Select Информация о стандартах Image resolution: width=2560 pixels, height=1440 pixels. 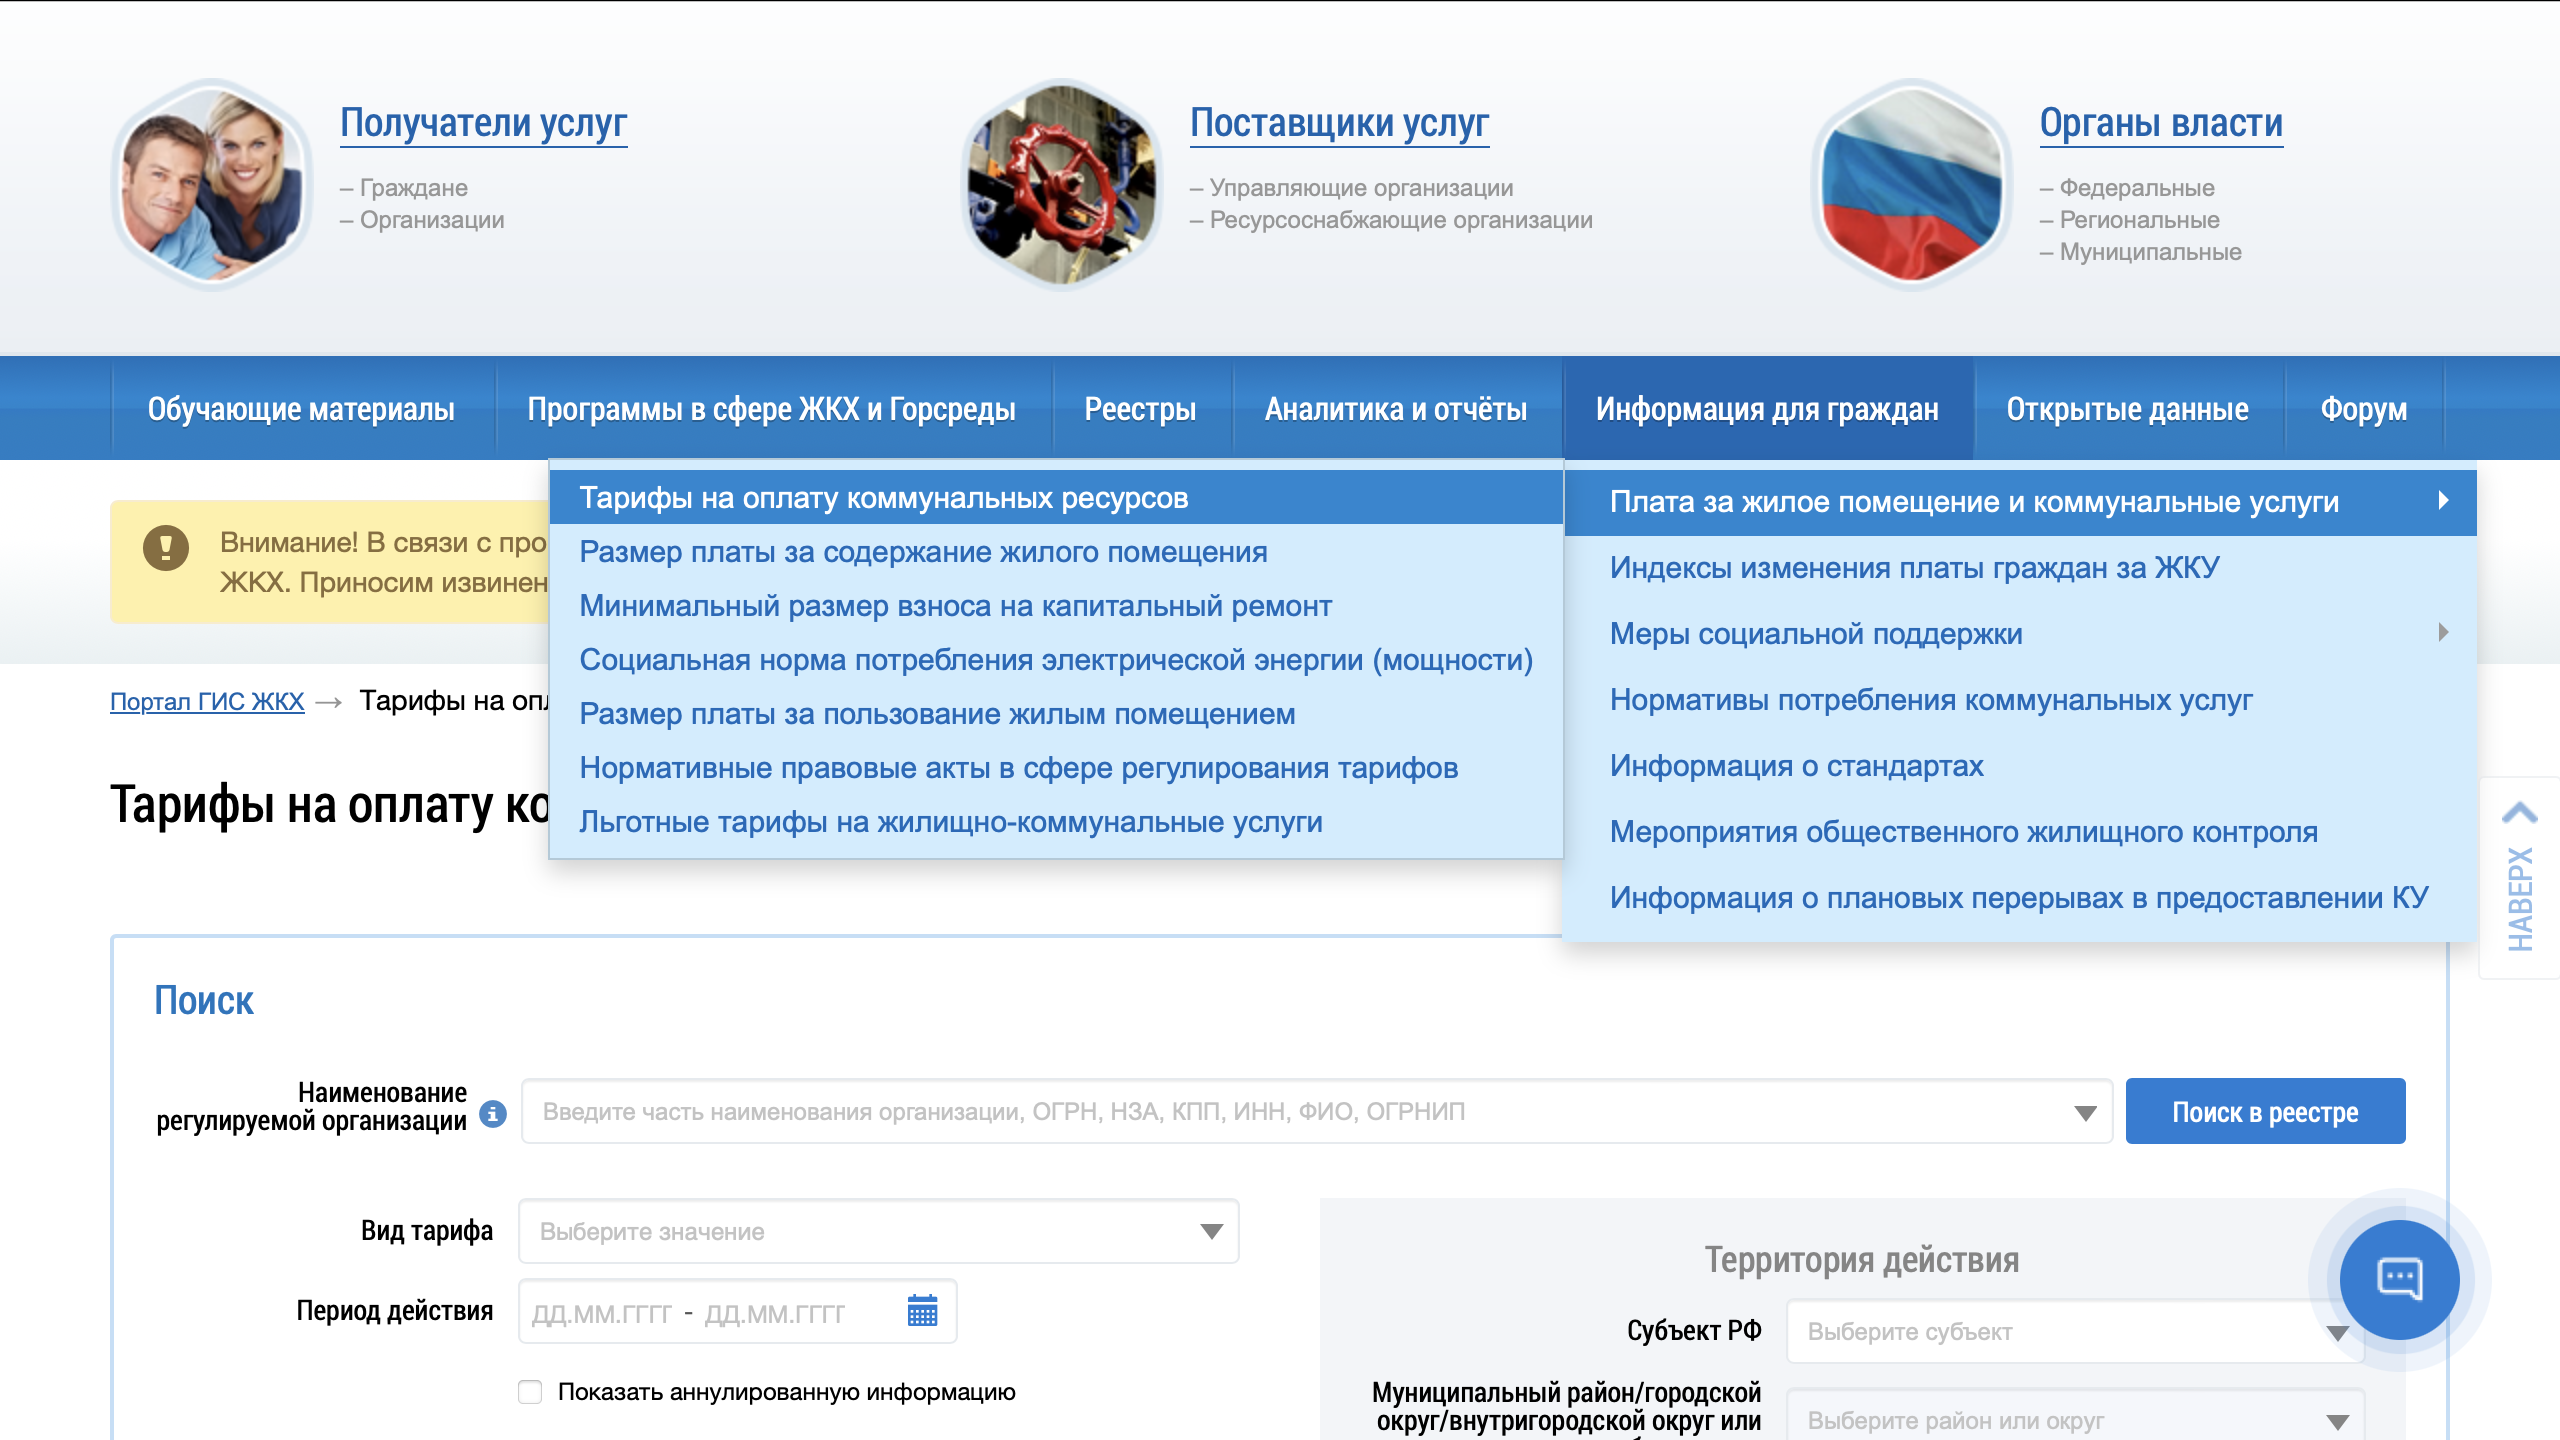pos(2020,766)
